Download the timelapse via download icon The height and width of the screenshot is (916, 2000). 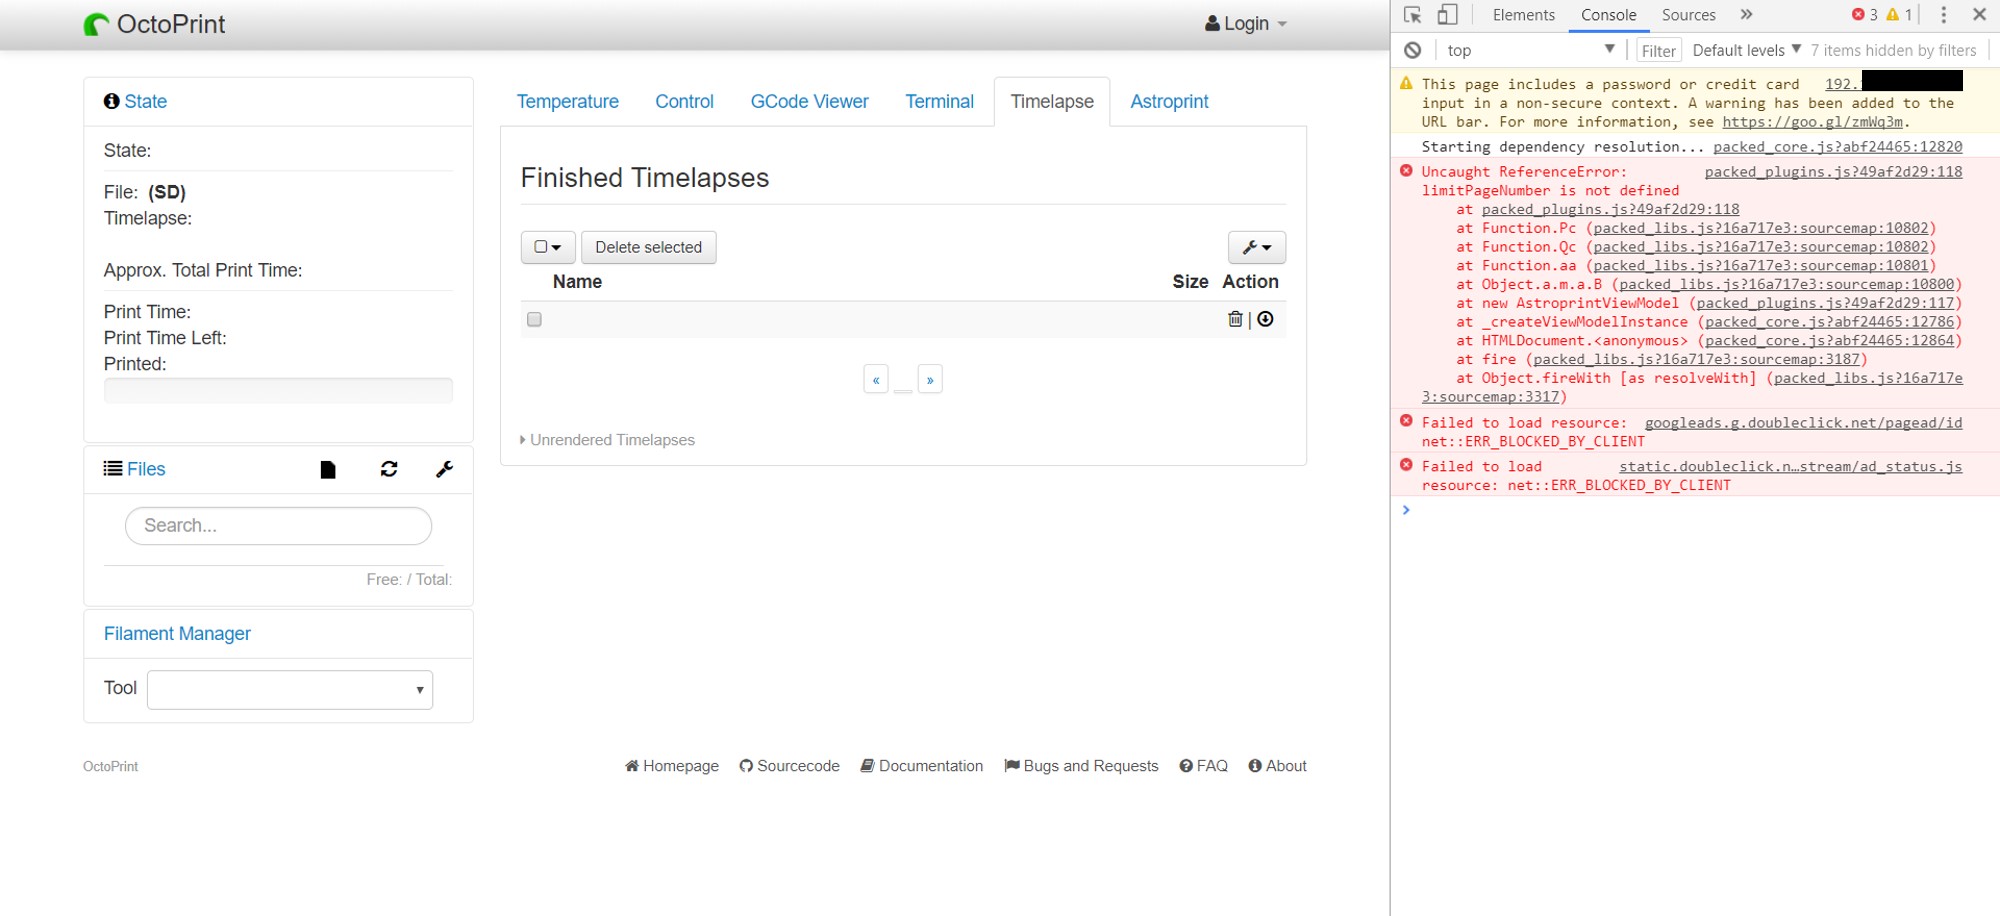(1265, 319)
